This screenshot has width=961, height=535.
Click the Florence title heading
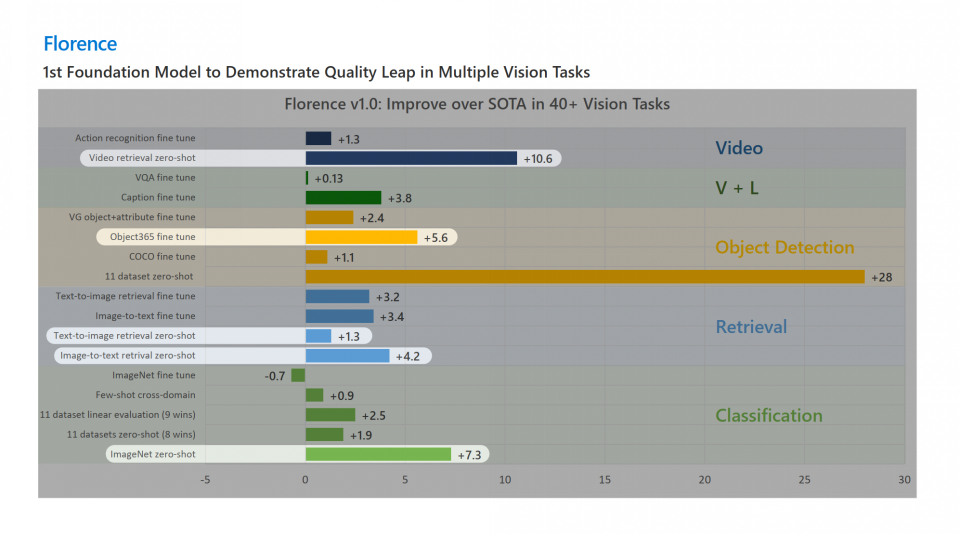click(x=80, y=44)
